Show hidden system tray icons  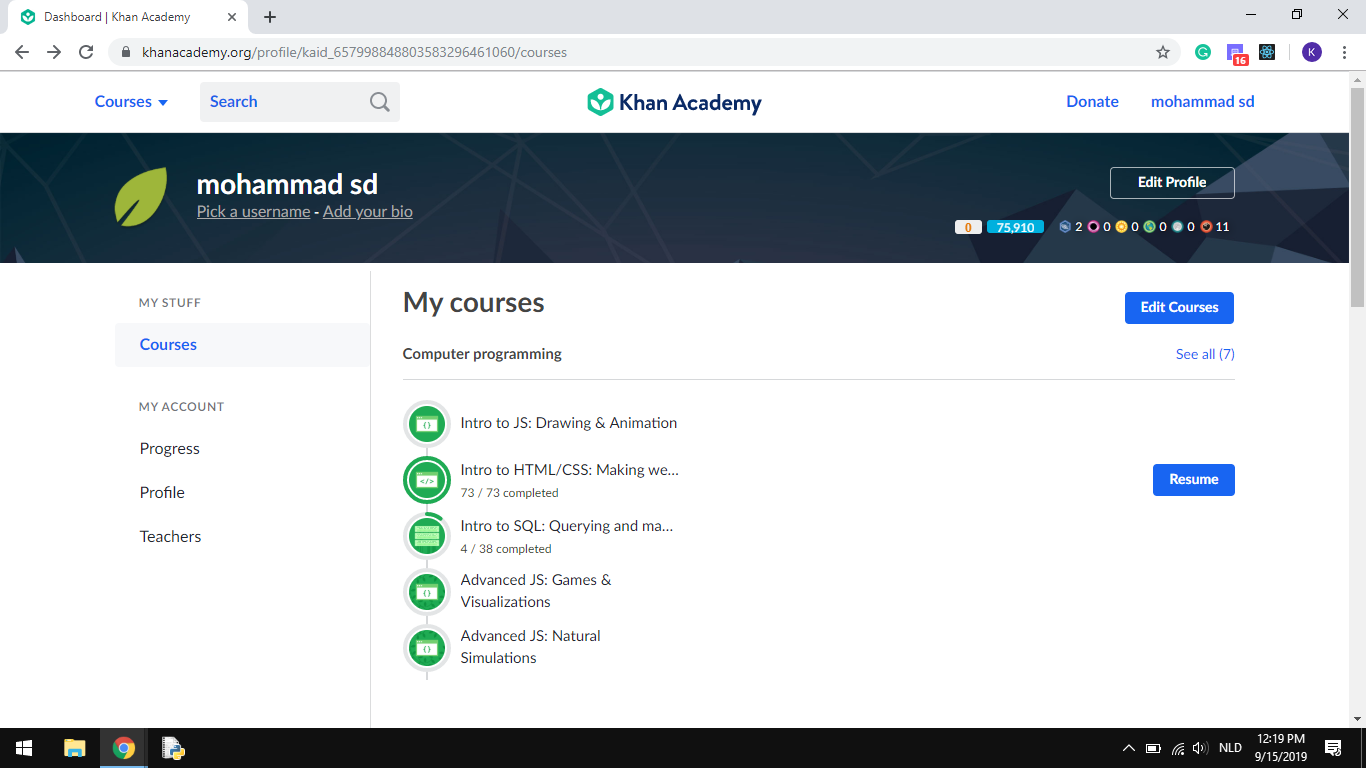(x=1129, y=748)
